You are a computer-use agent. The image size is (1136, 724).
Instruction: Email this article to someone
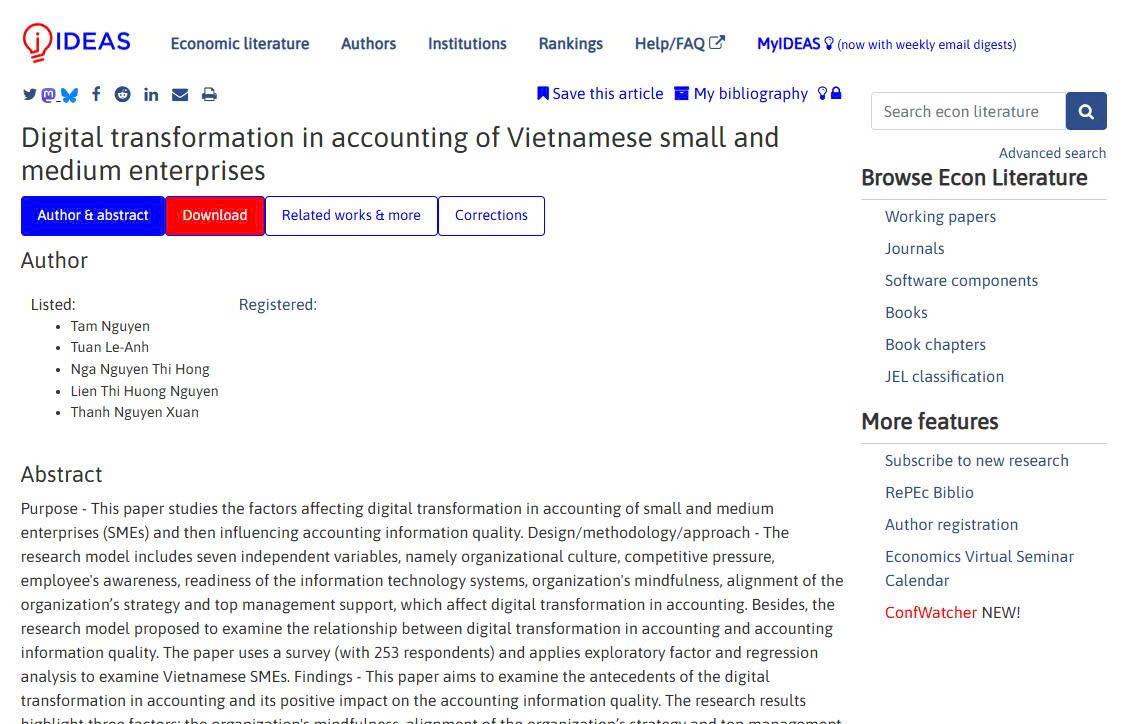click(180, 93)
